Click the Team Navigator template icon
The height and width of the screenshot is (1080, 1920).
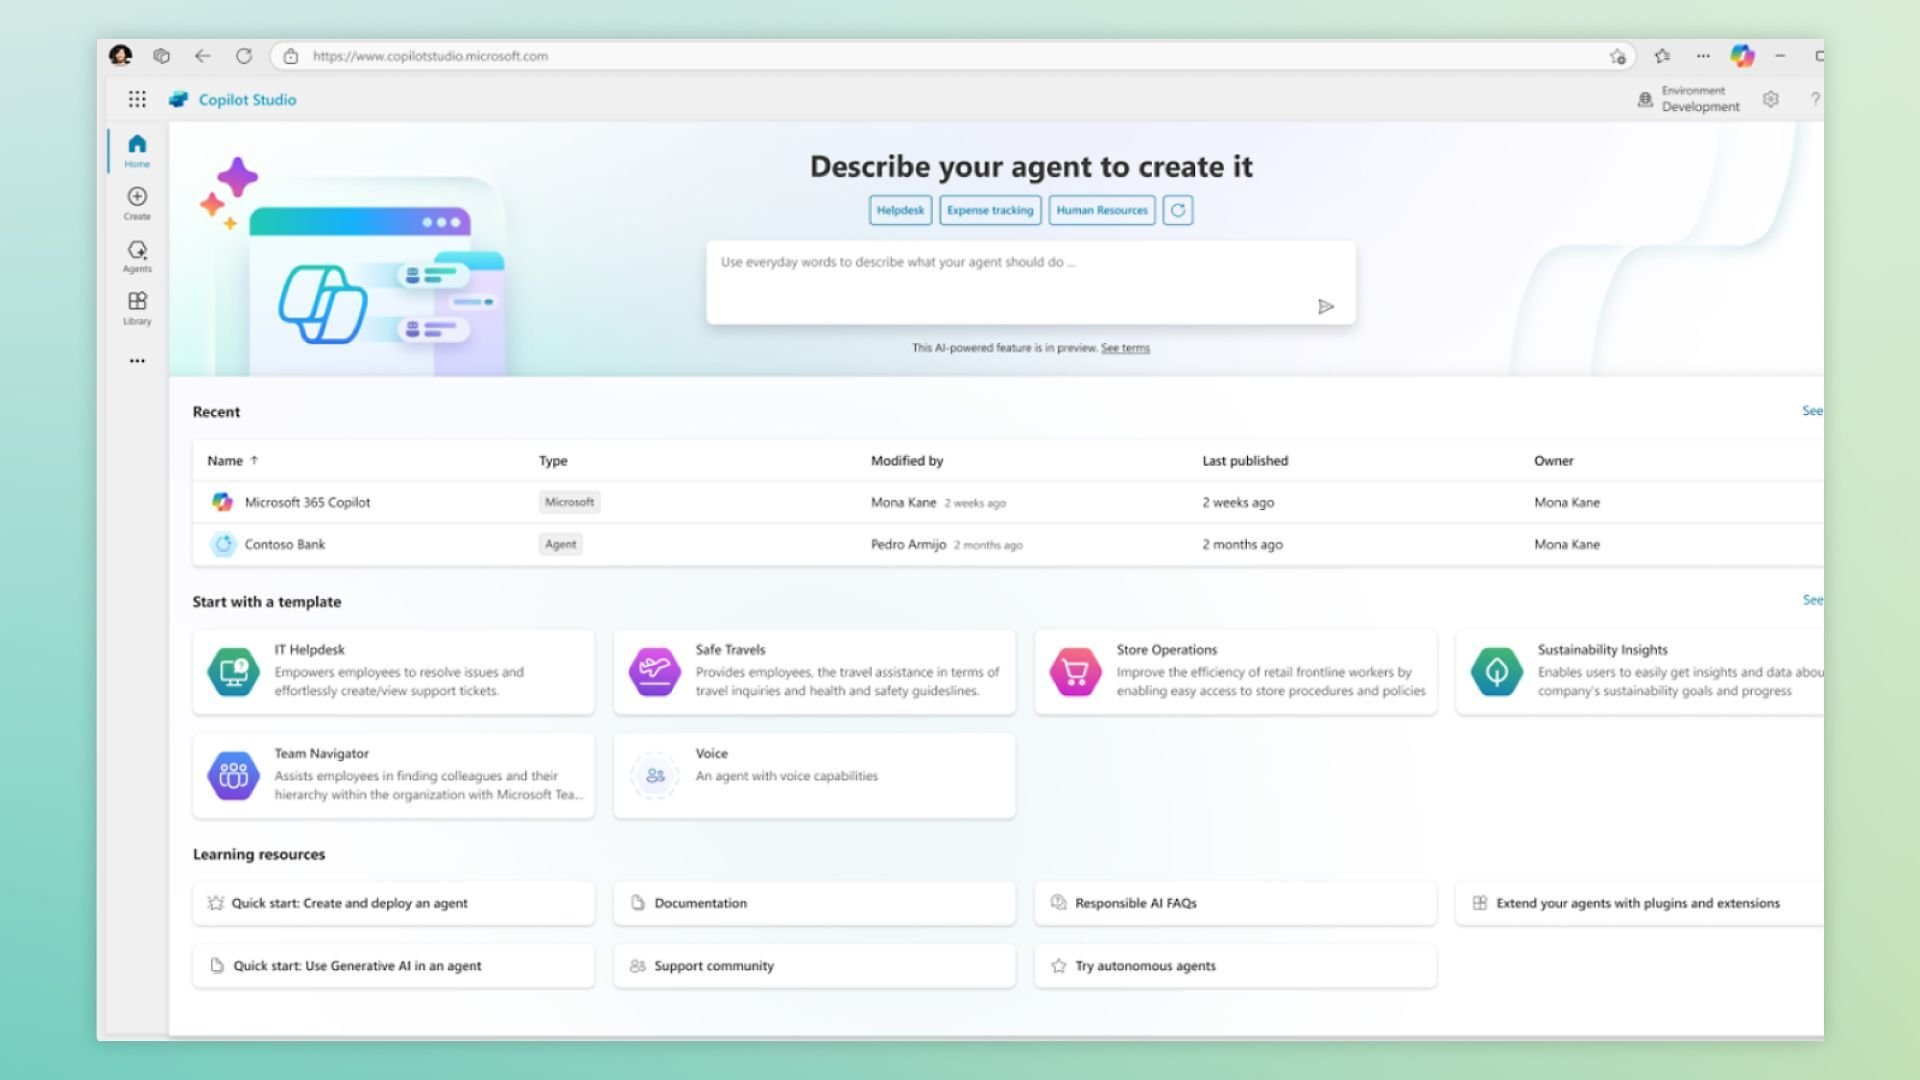tap(233, 775)
